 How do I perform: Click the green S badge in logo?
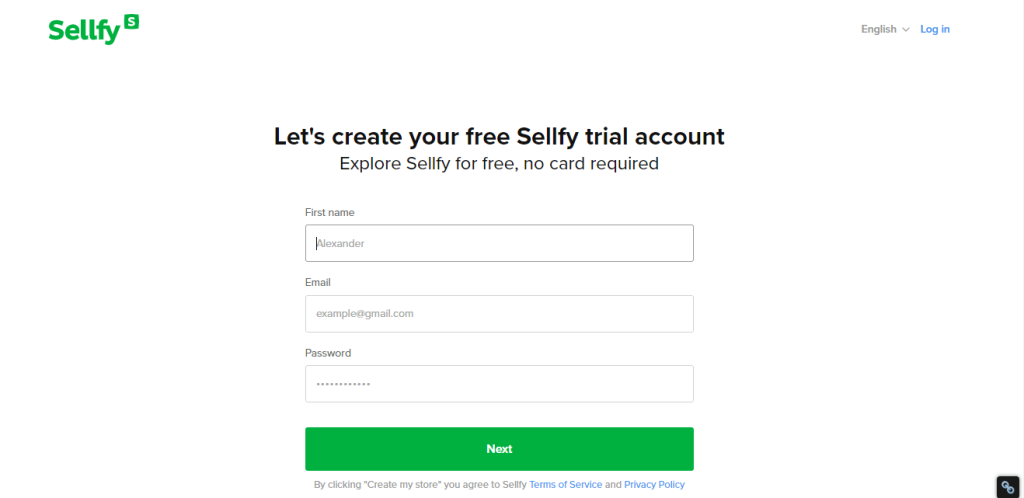click(131, 22)
